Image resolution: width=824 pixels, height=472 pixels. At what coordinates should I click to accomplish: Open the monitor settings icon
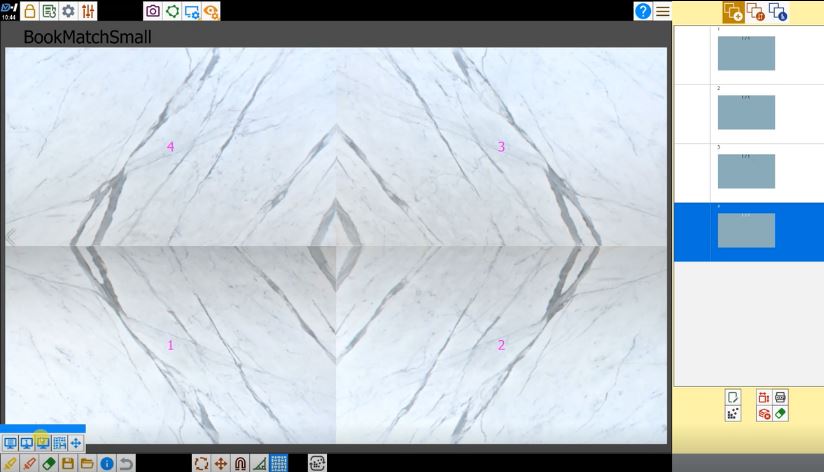[x=192, y=11]
